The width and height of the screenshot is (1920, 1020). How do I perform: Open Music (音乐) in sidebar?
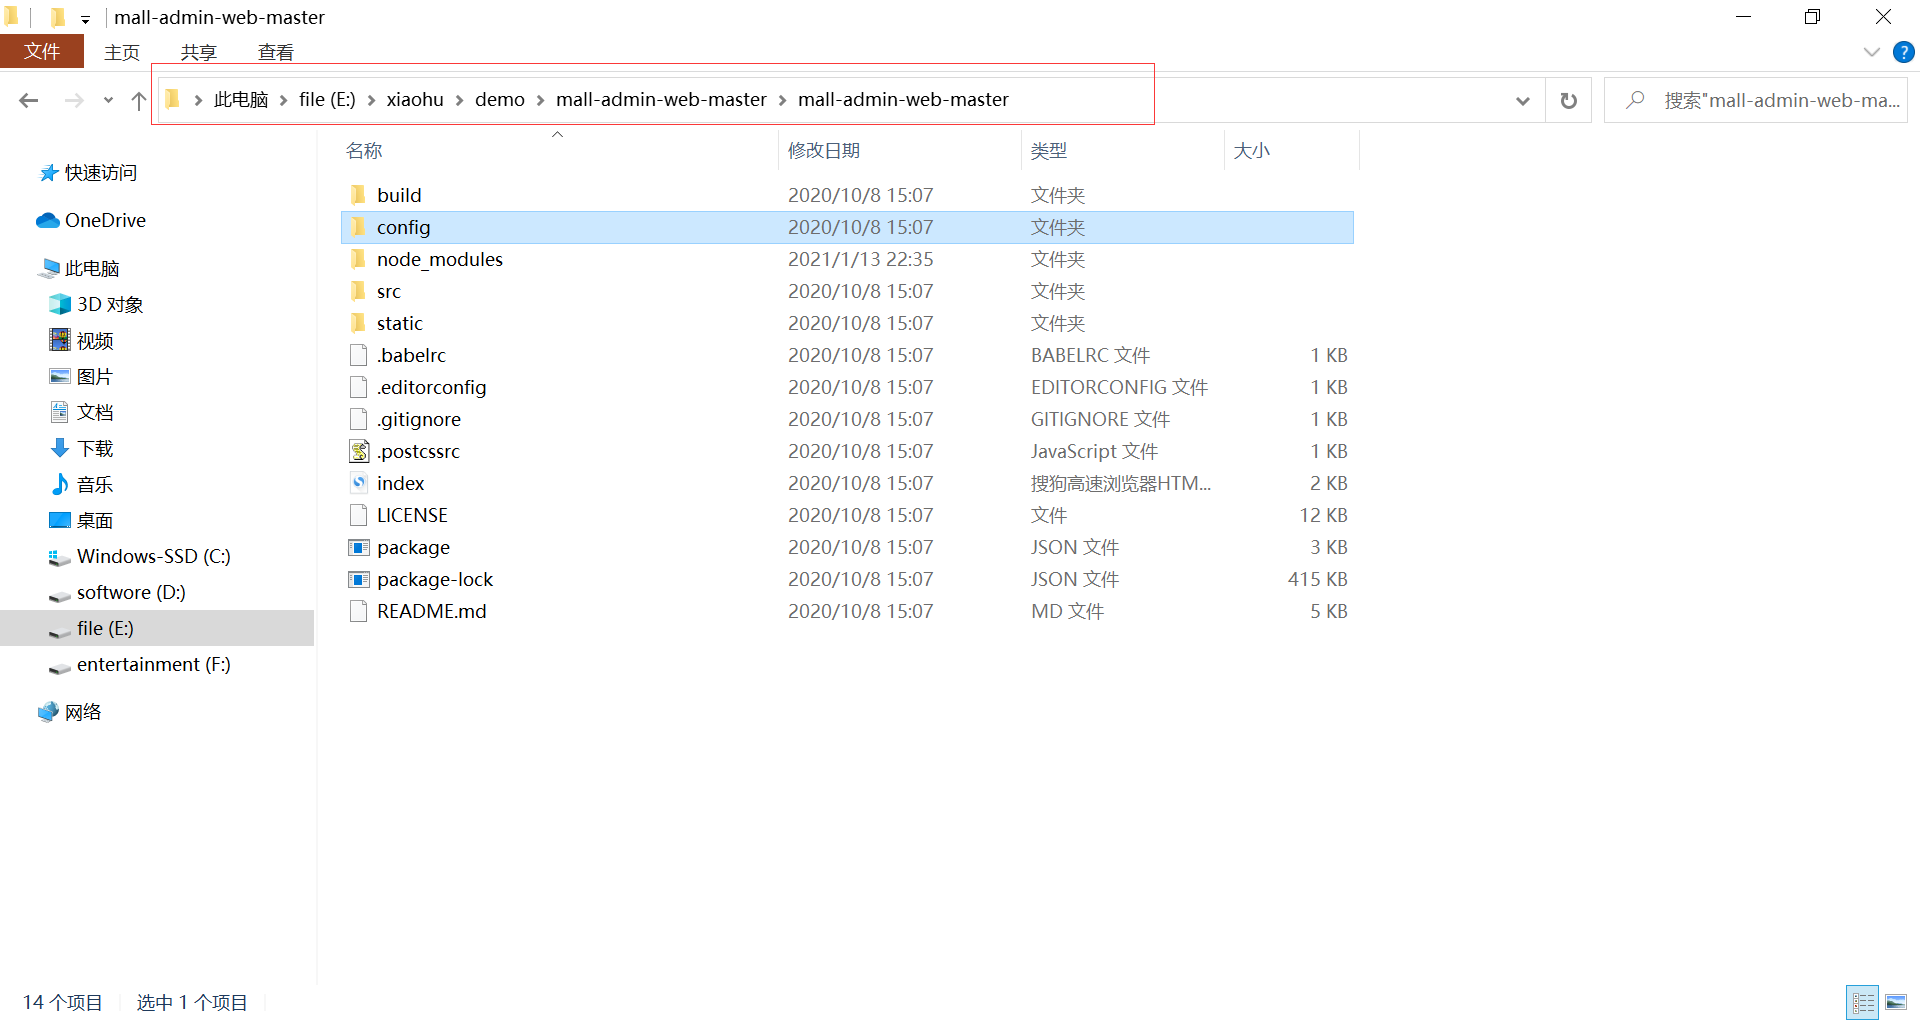(x=82, y=484)
